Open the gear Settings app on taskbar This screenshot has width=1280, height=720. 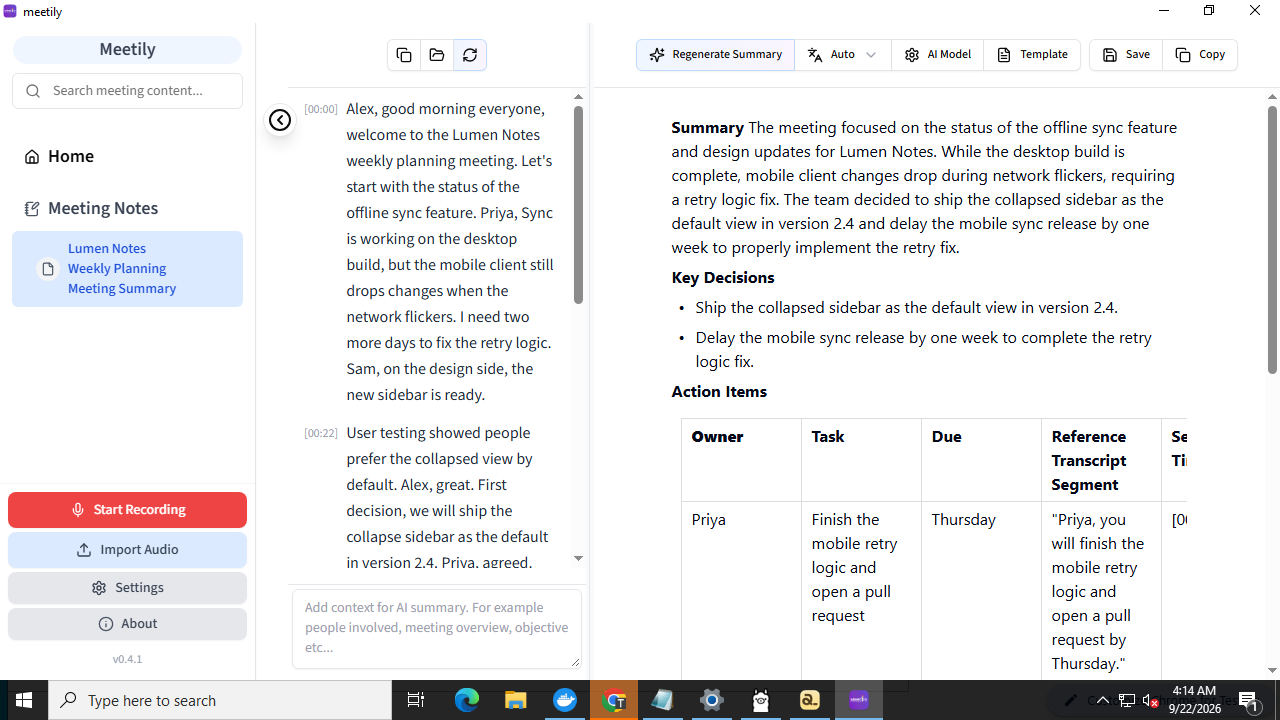point(712,700)
